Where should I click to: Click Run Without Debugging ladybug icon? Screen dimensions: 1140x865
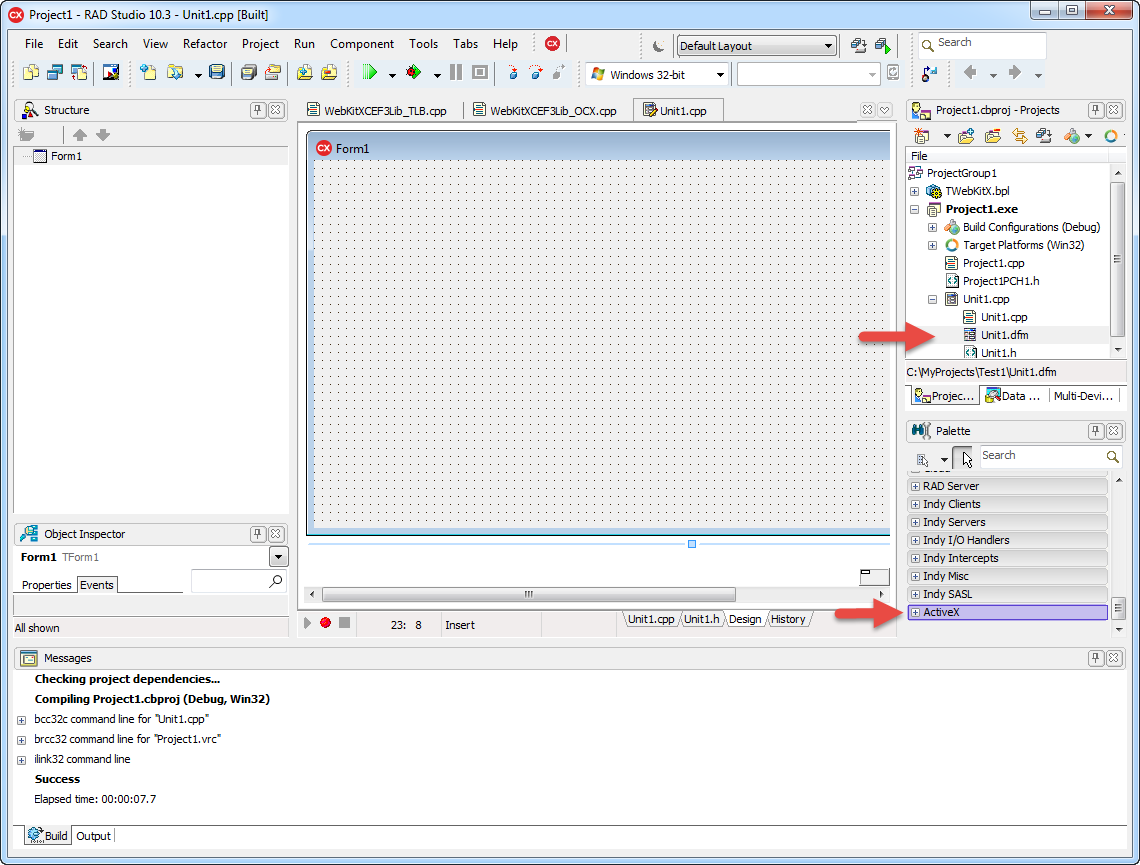pyautogui.click(x=414, y=73)
